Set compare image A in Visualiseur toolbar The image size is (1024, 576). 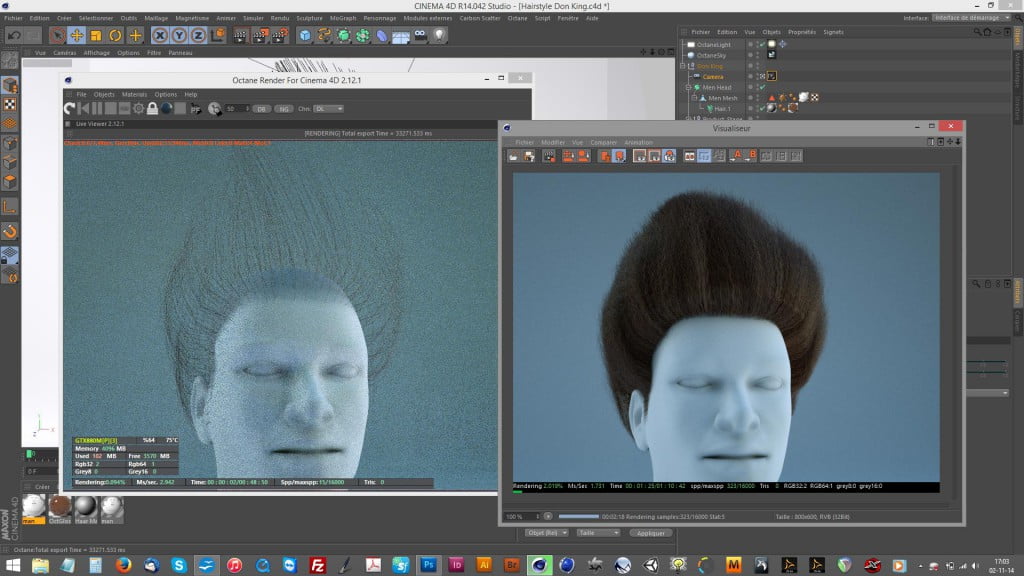737,155
